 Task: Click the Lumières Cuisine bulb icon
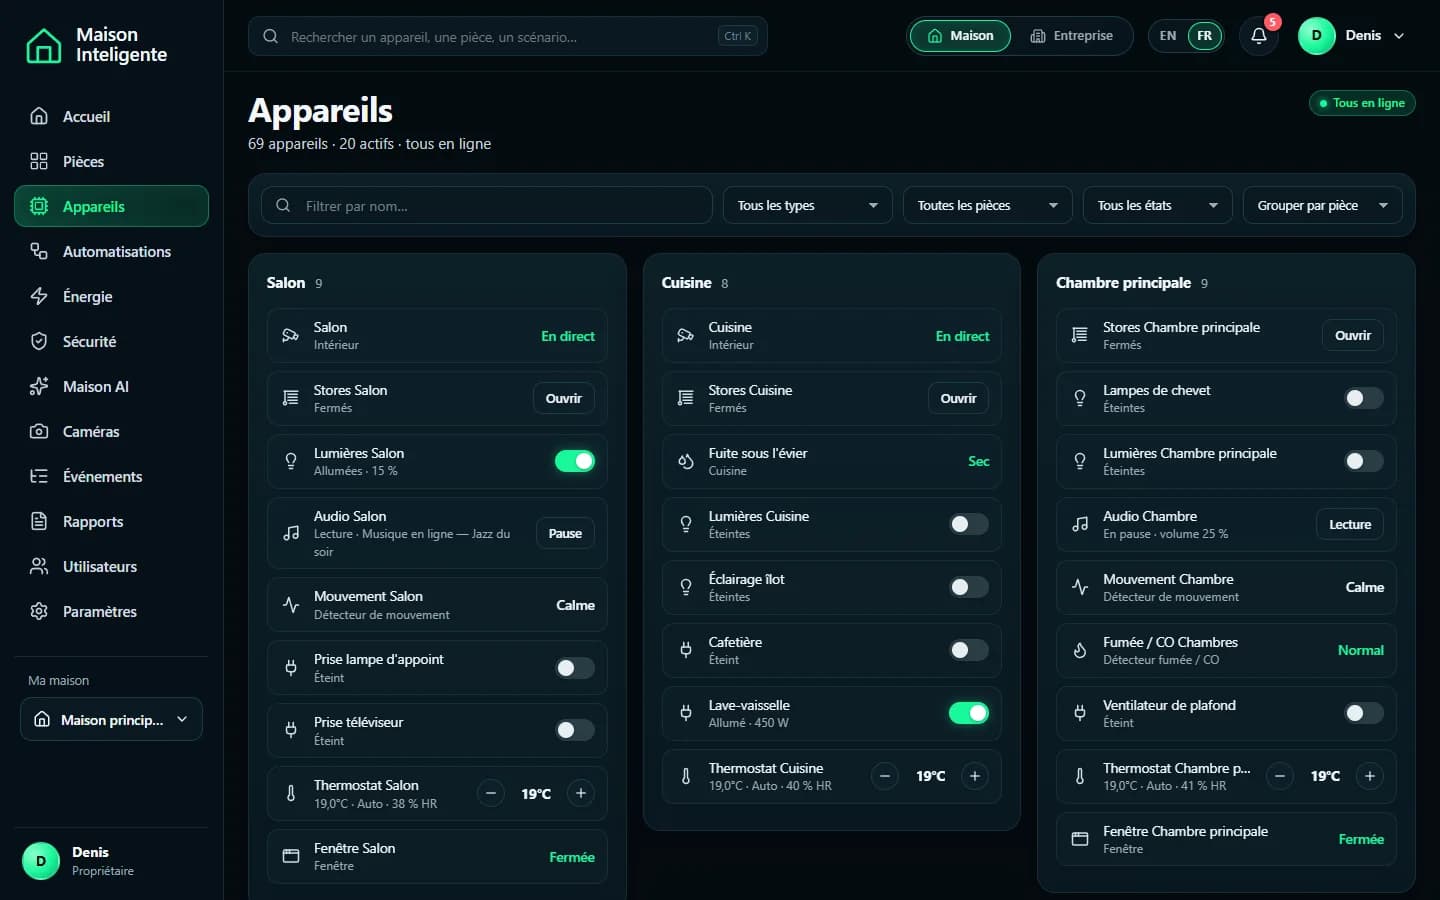(x=686, y=524)
